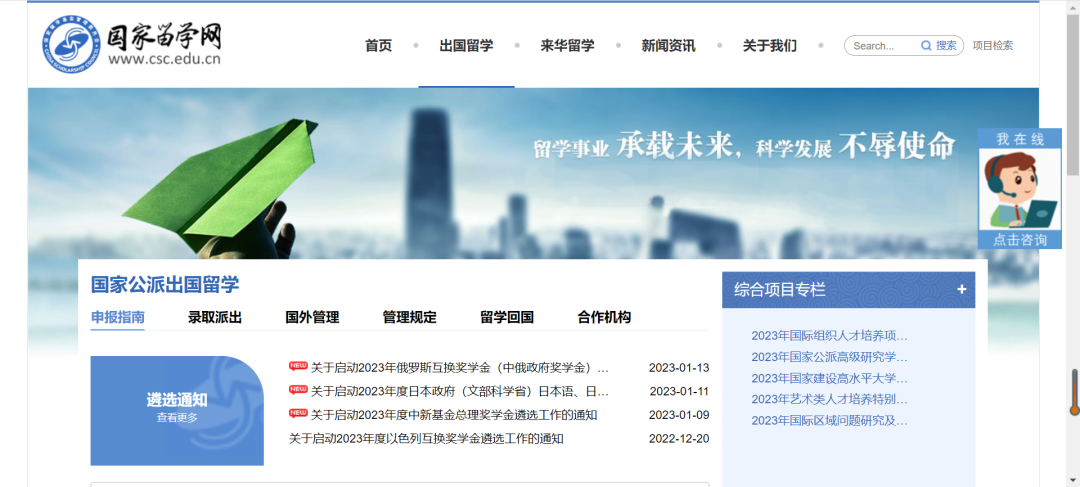The image size is (1080, 487).
Task: Click the 点击咨询 button
Action: pos(1019,240)
